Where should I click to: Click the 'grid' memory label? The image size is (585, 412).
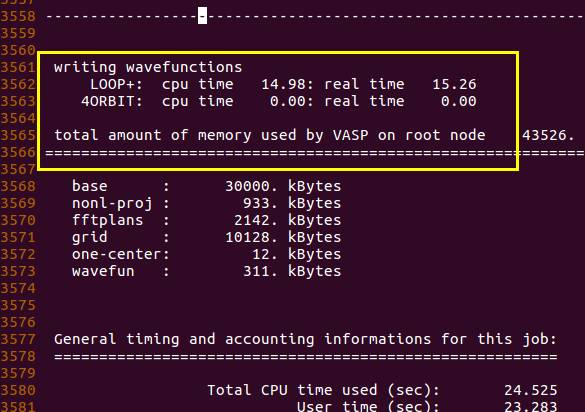[90, 237]
